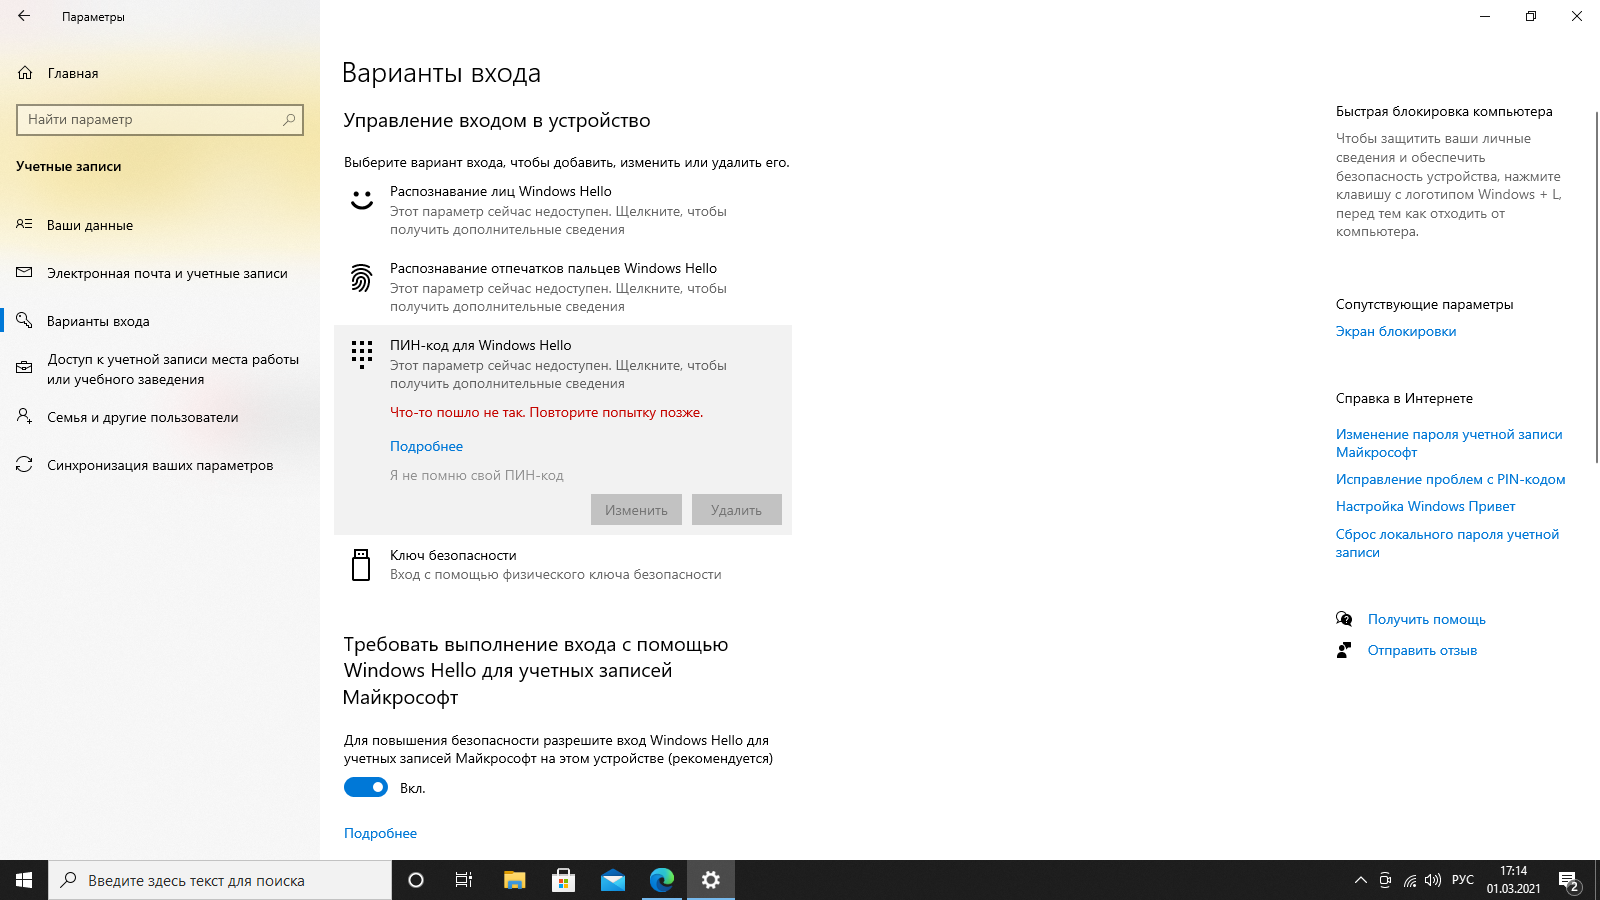Click the Семья person-plus icon

(x=25, y=416)
